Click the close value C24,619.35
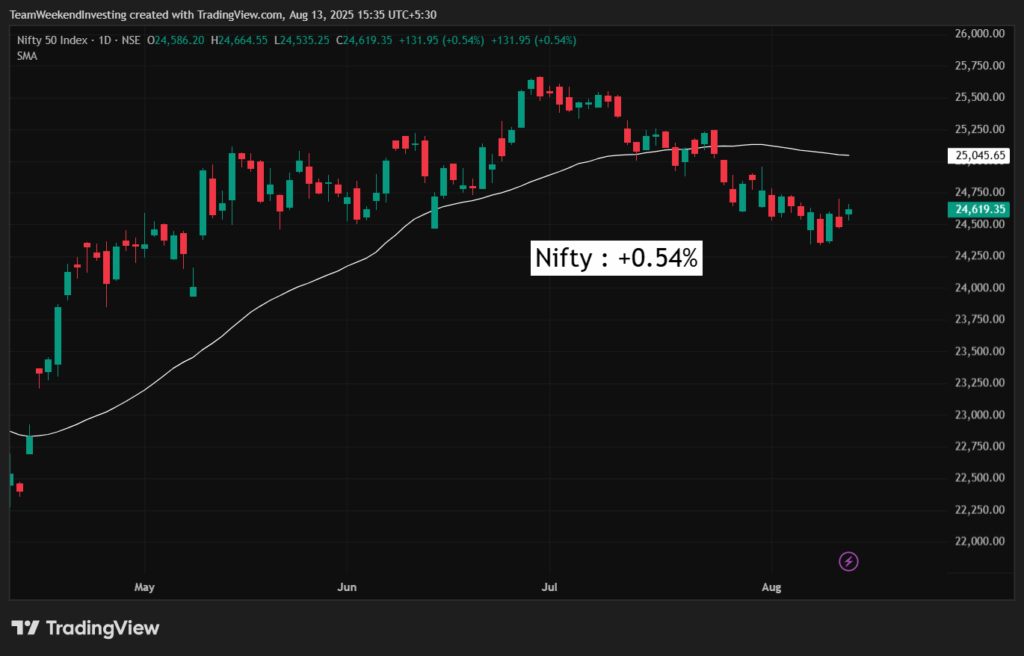Viewport: 1024px width, 656px height. point(364,41)
